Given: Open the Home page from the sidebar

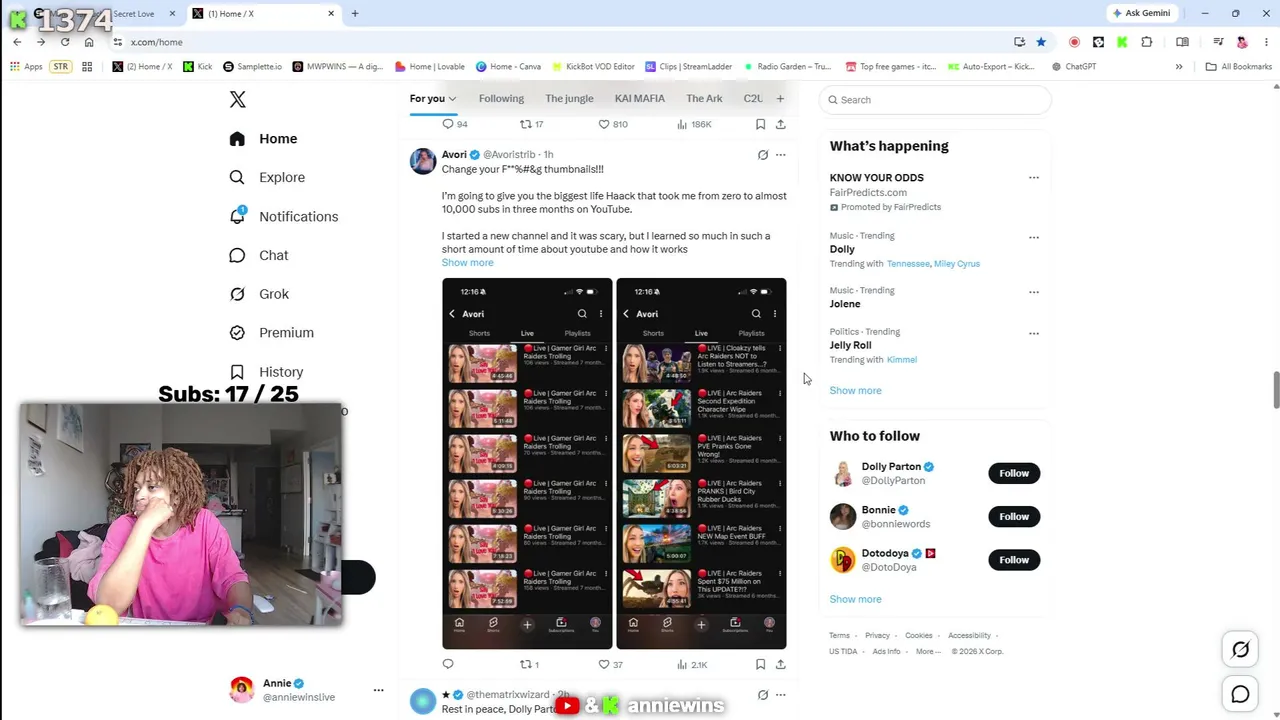Looking at the screenshot, I should pyautogui.click(x=263, y=139).
